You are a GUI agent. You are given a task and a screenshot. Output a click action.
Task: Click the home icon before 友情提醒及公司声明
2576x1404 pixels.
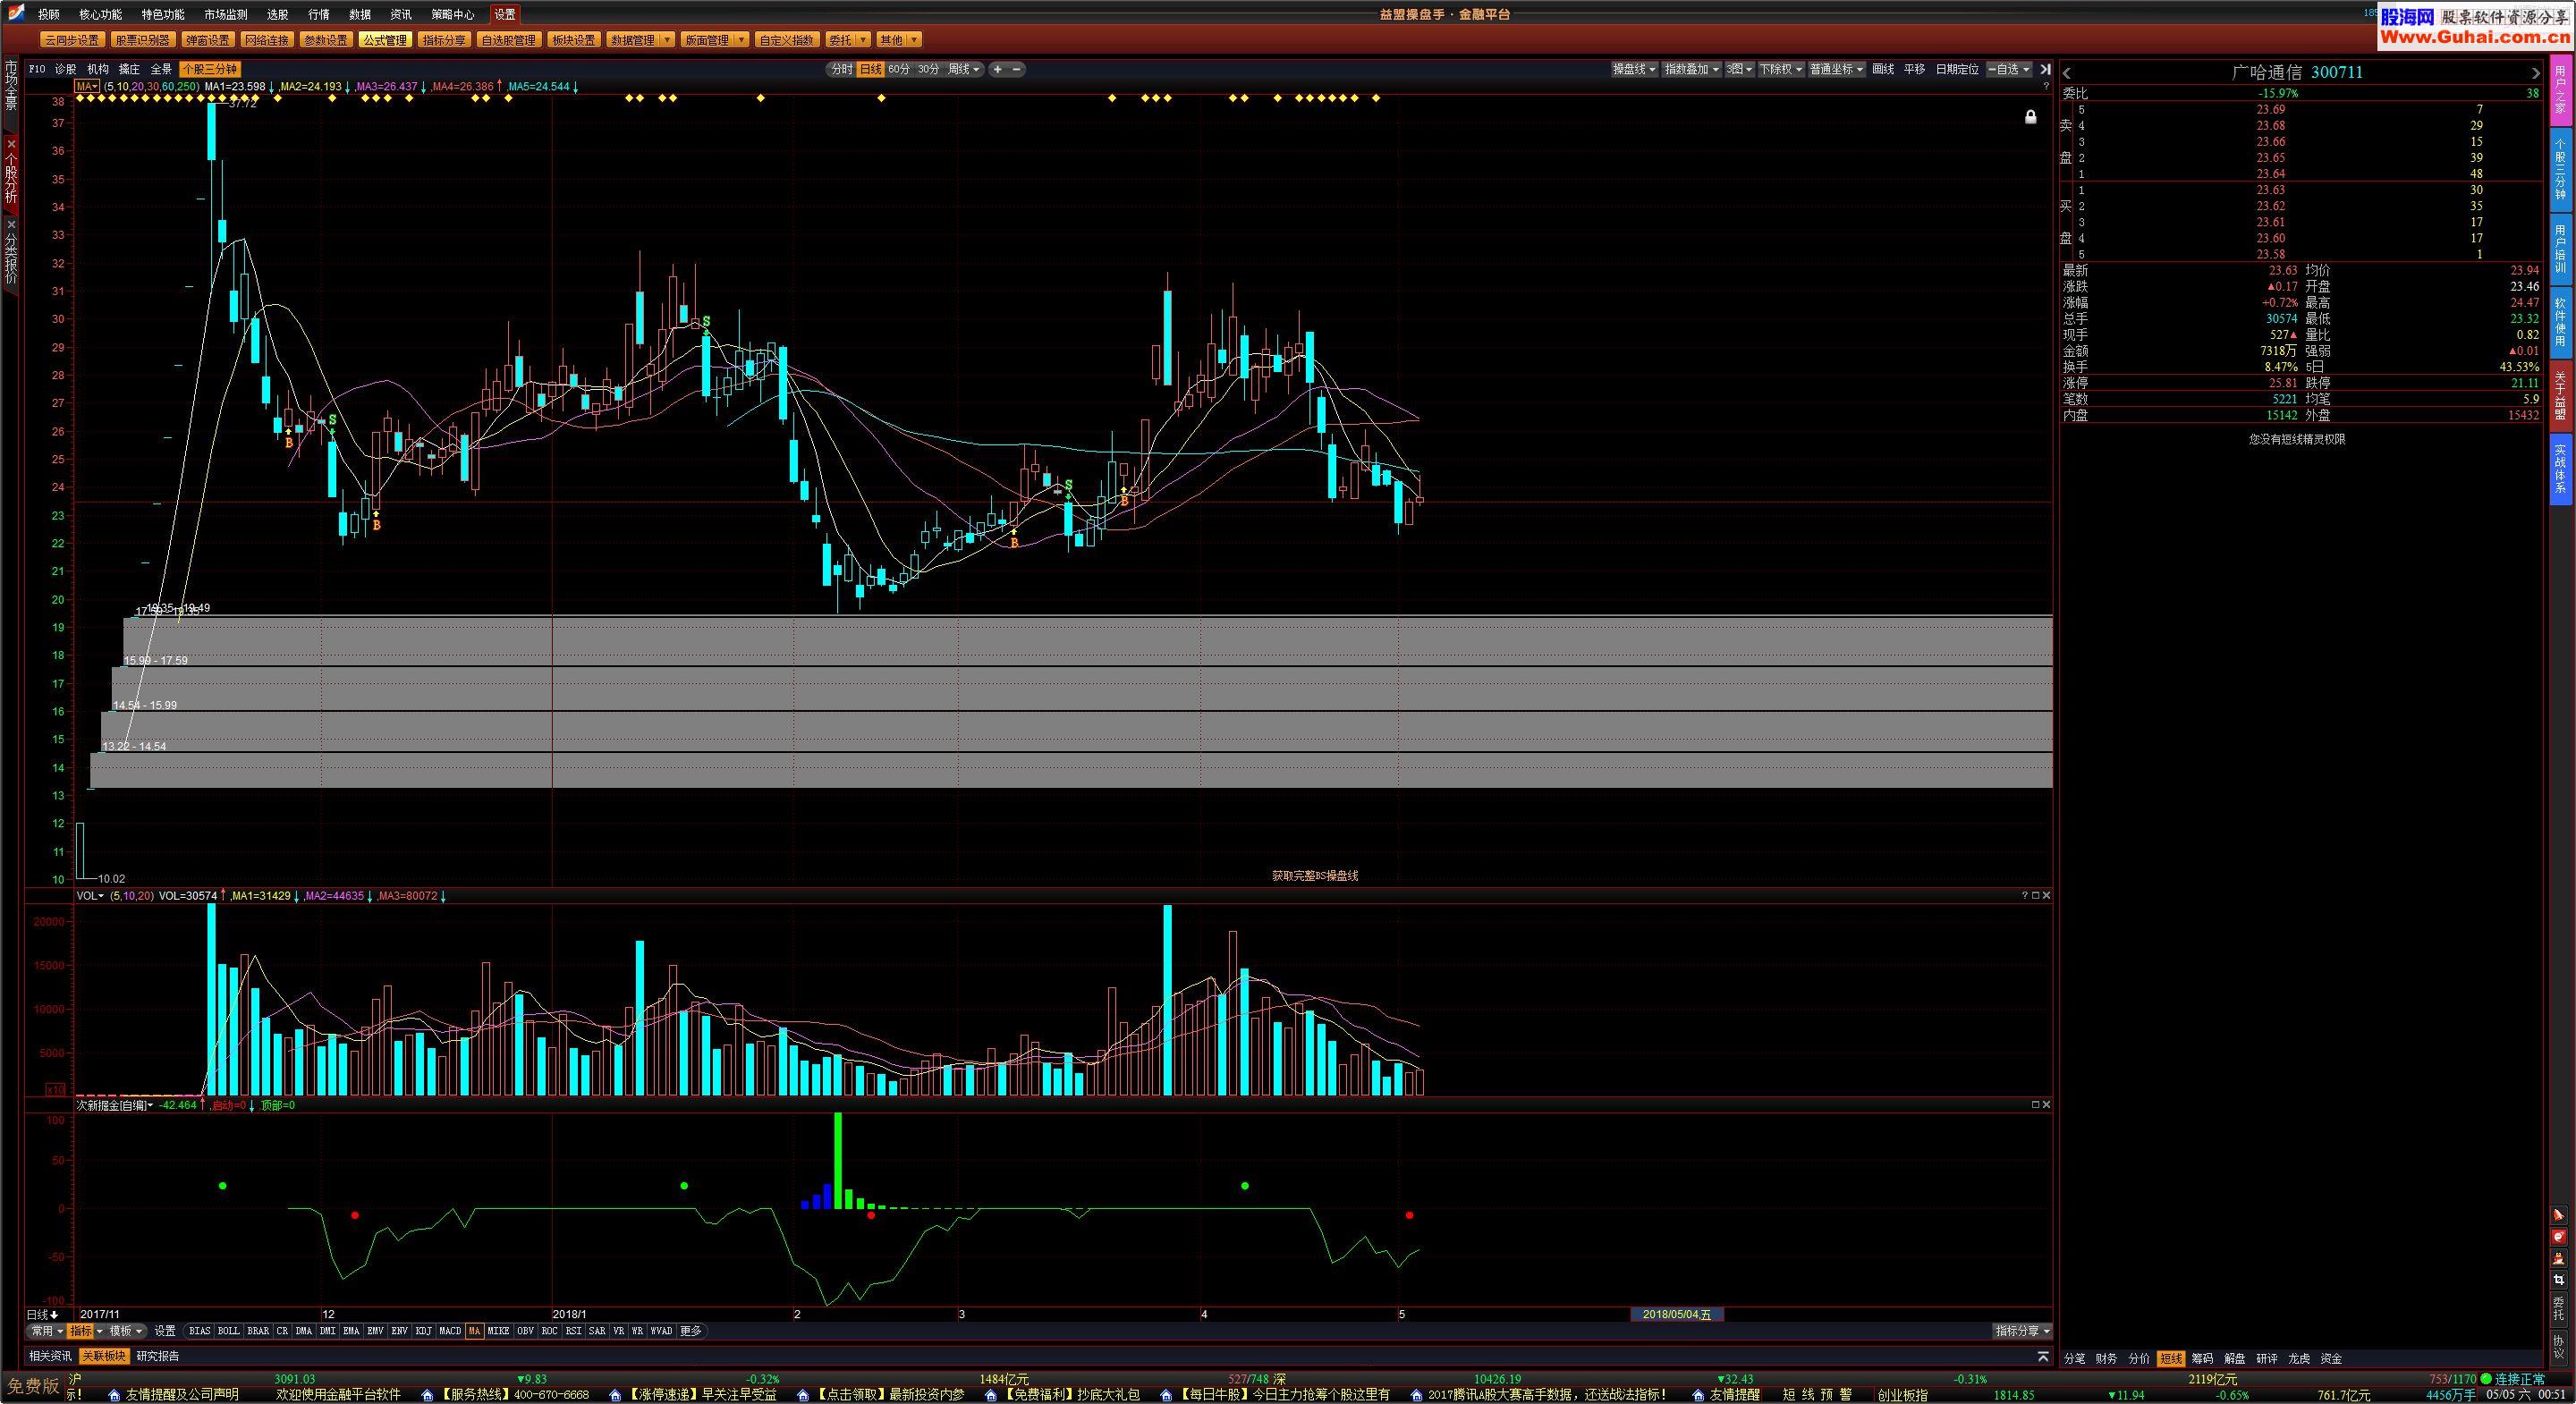coord(115,1395)
